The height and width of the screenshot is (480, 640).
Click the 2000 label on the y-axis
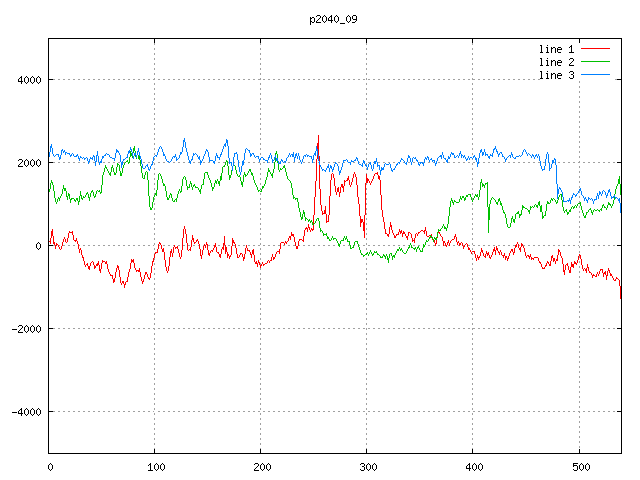[x=29, y=163]
